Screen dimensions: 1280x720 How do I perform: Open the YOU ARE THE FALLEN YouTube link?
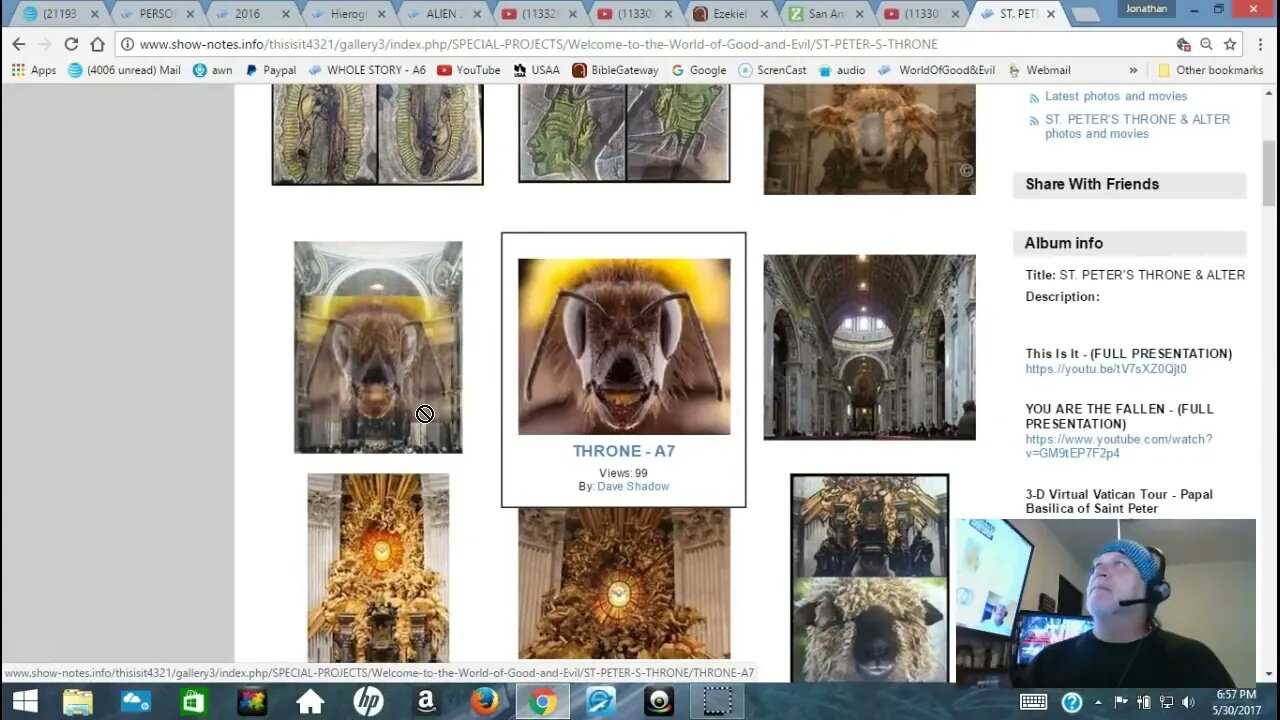point(1119,446)
